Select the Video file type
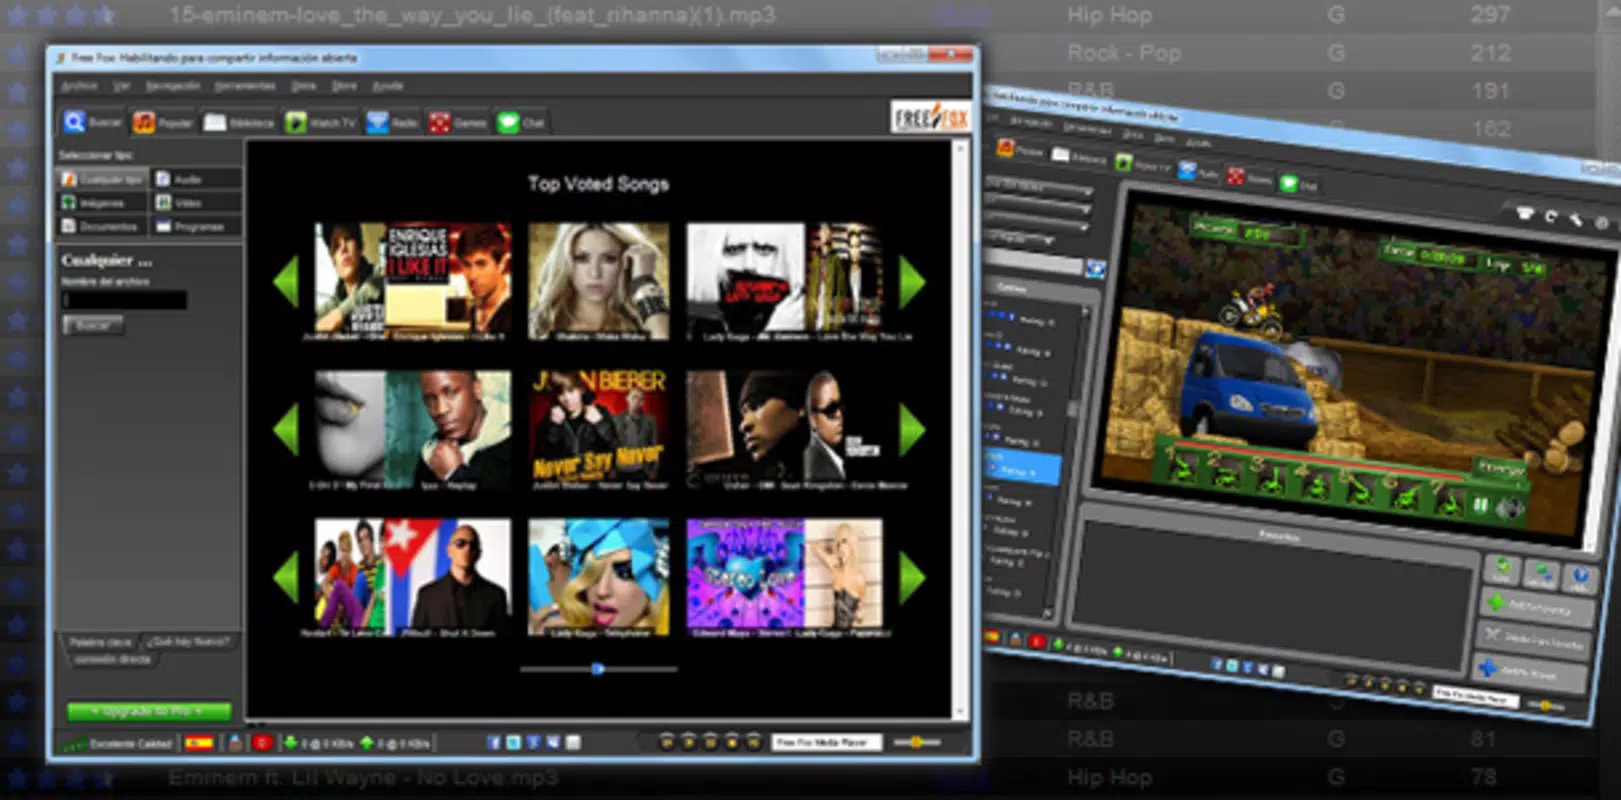 point(196,203)
